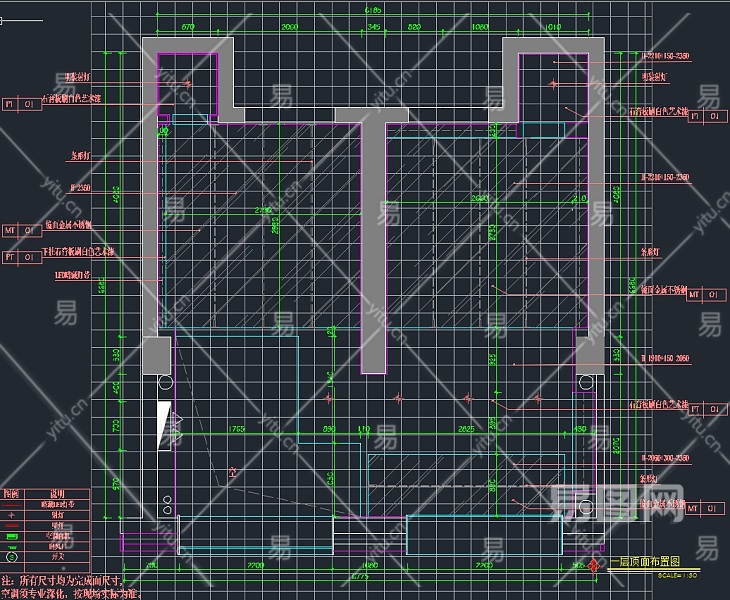Image resolution: width=730 pixels, height=600 pixels.
Task: Select the green air vent legend symbol
Action: (x=12, y=547)
